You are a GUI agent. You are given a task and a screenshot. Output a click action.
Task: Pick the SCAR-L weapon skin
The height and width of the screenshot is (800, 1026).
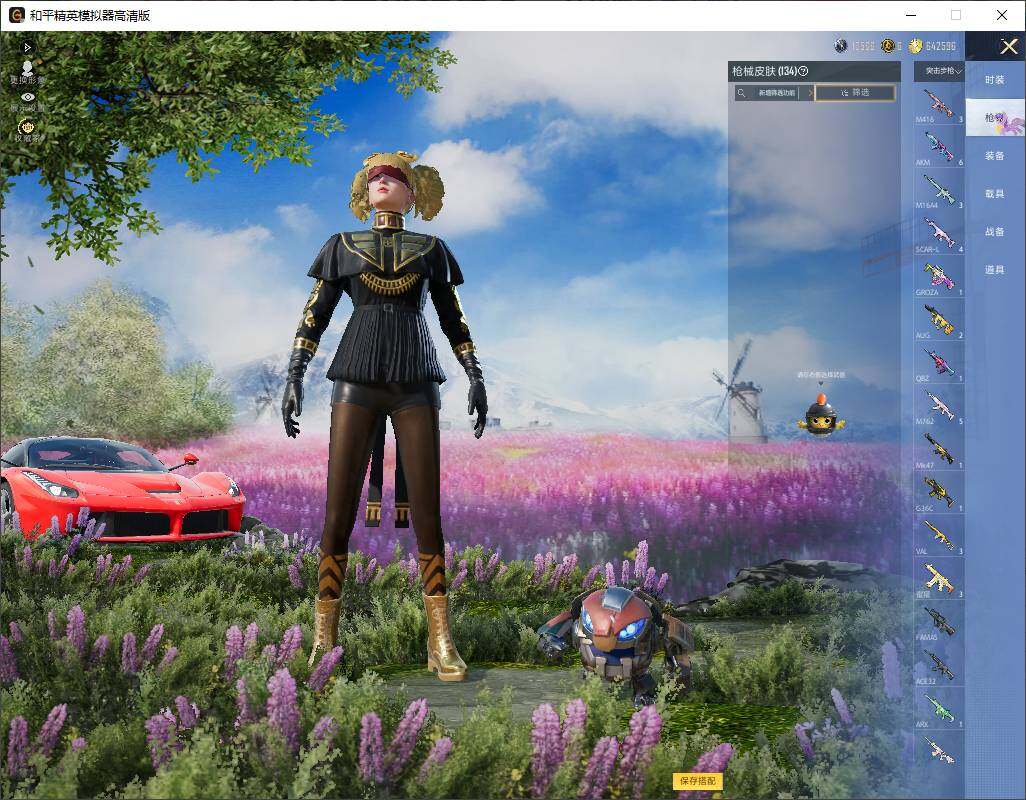point(939,234)
